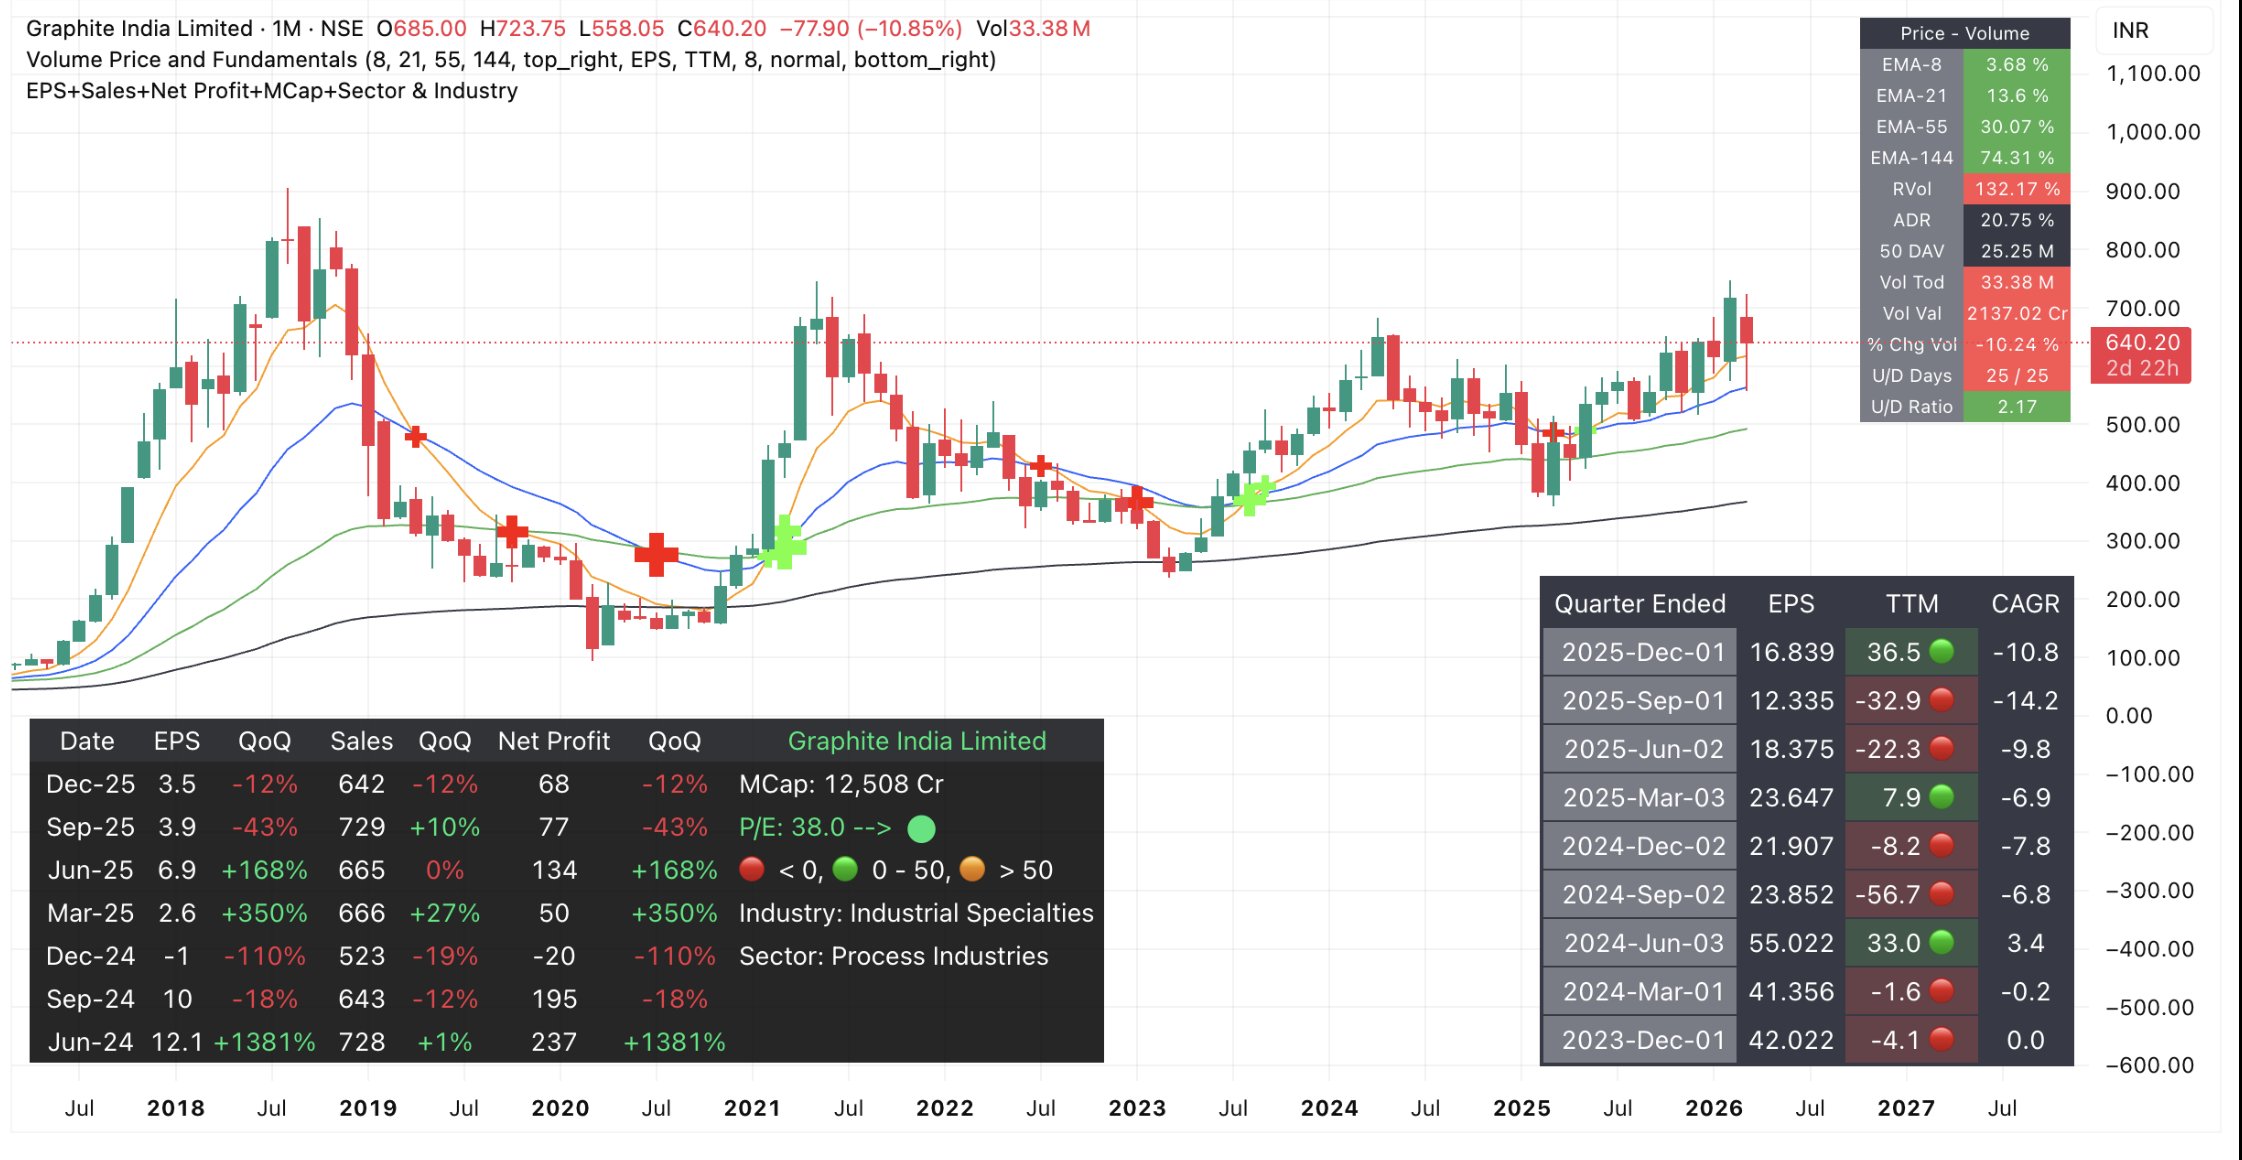Click the red TTM dot in 2023-Dec-01 row
2242x1160 pixels.
pos(1942,1040)
